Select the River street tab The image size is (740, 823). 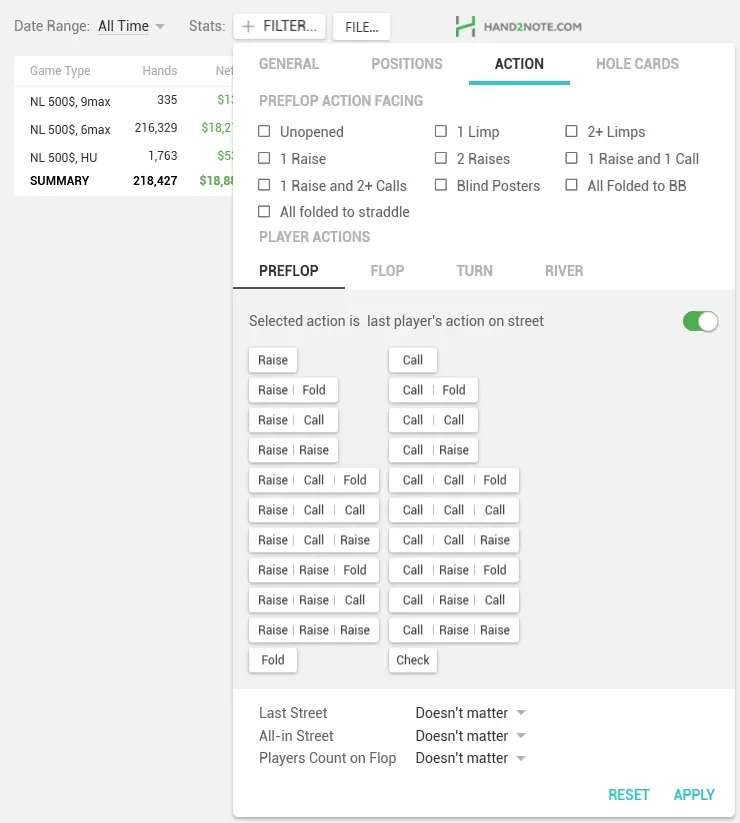[x=564, y=271]
